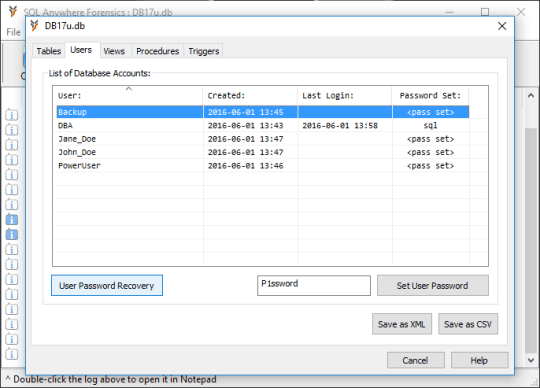Click Save as XML button

pos(402,324)
